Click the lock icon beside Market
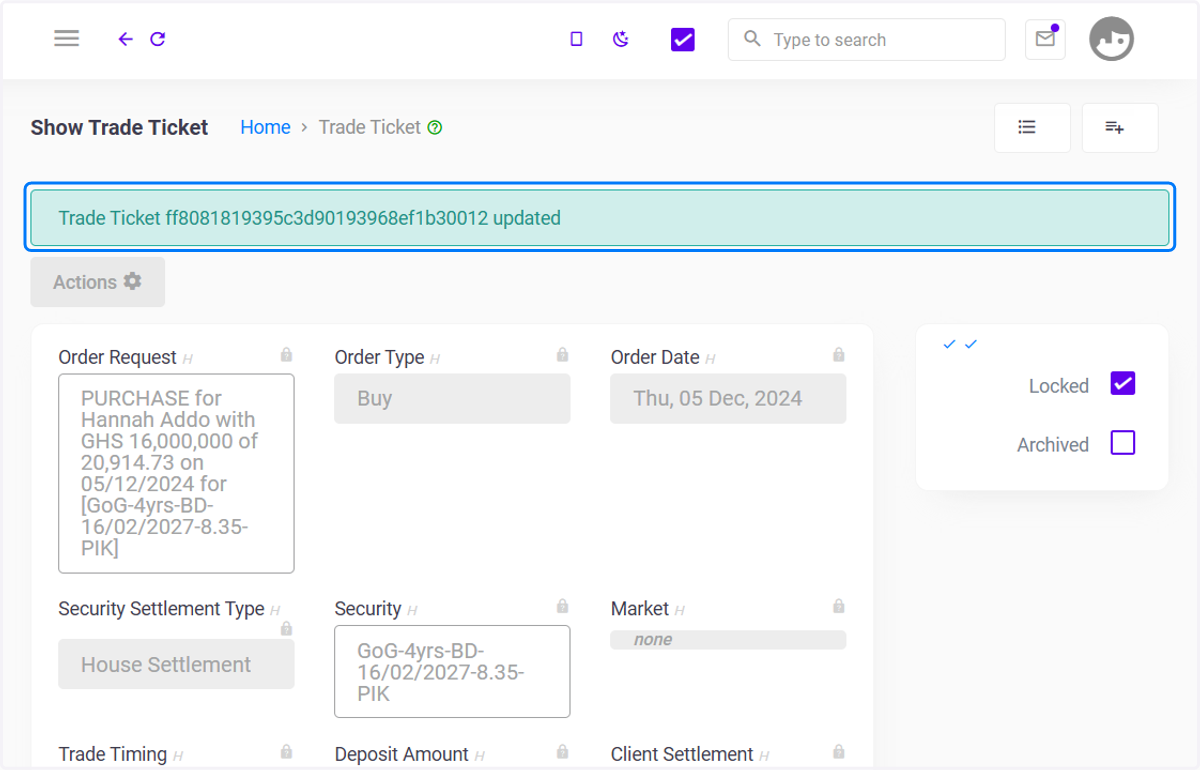Image resolution: width=1200 pixels, height=770 pixels. [839, 606]
